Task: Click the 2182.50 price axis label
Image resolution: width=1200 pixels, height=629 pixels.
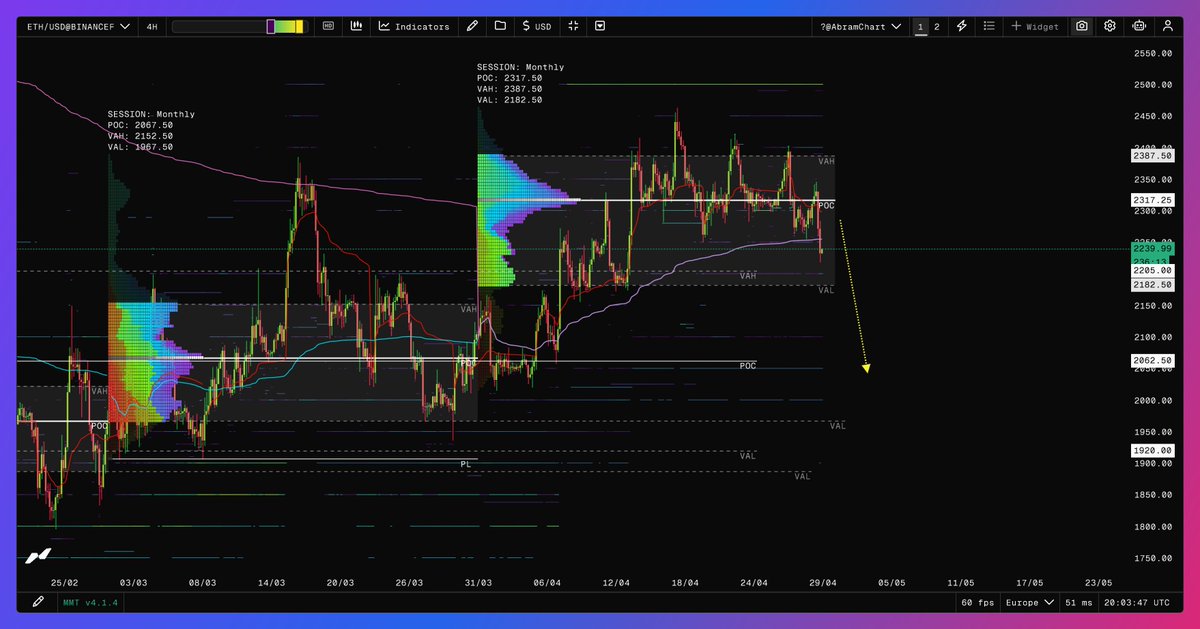Action: coord(1151,285)
